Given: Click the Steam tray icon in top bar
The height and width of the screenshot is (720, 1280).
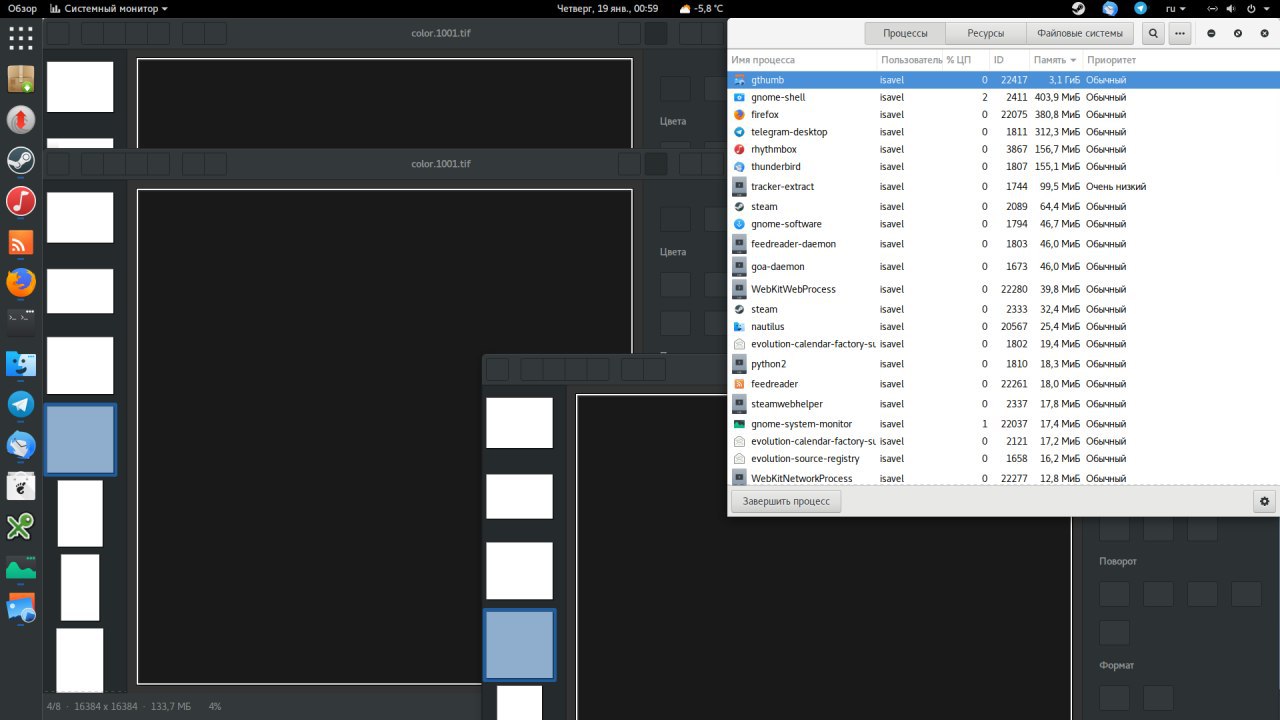Looking at the screenshot, I should point(1078,8).
